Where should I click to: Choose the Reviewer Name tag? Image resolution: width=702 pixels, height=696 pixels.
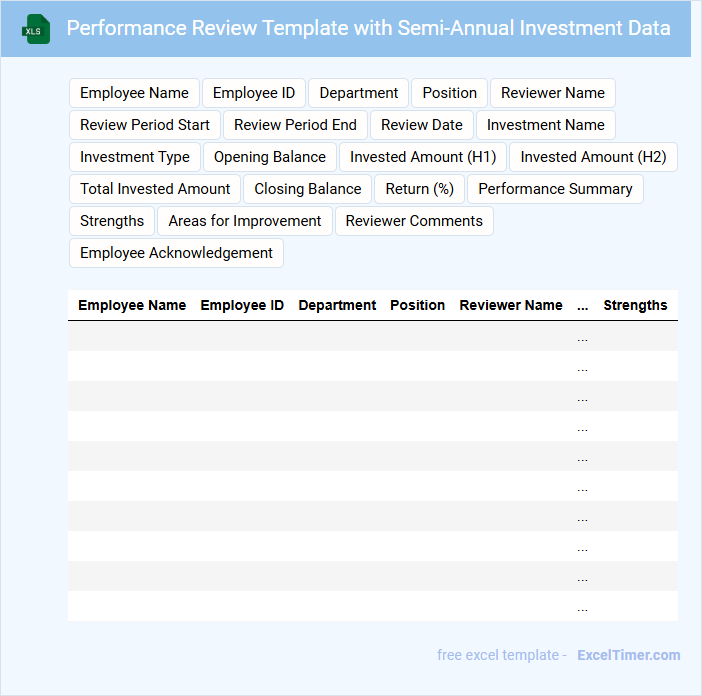[552, 93]
